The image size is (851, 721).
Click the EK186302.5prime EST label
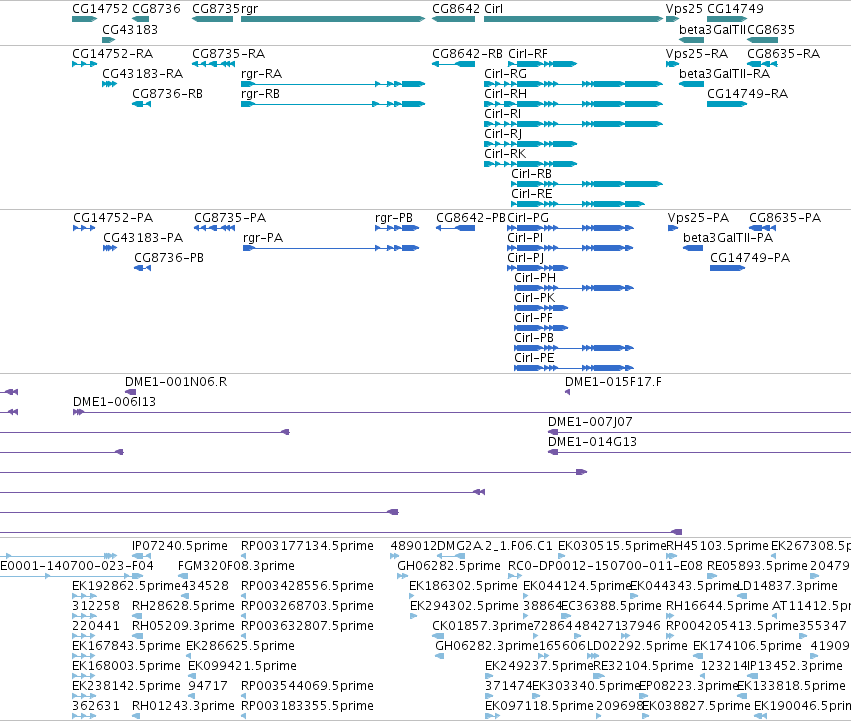pos(463,586)
